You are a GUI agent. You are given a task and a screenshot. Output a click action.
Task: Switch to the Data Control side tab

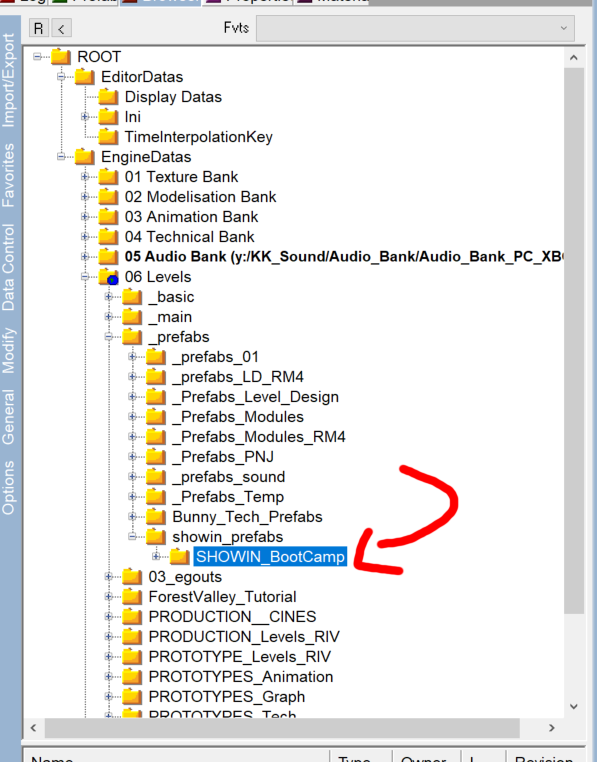click(9, 268)
